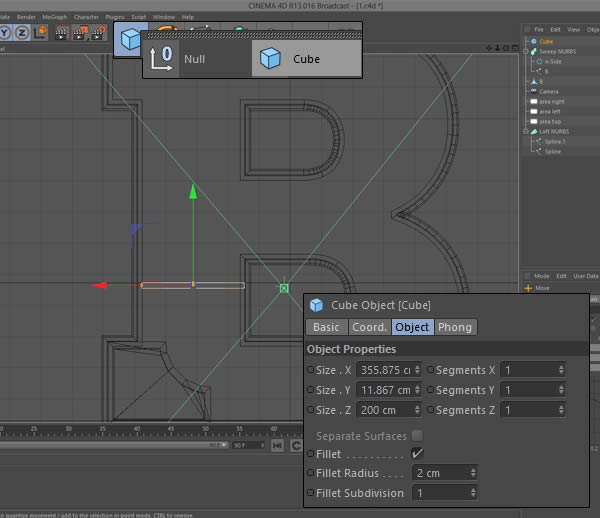The width and height of the screenshot is (600, 518).
Task: Click the Size X spinner arrows
Action: point(417,370)
